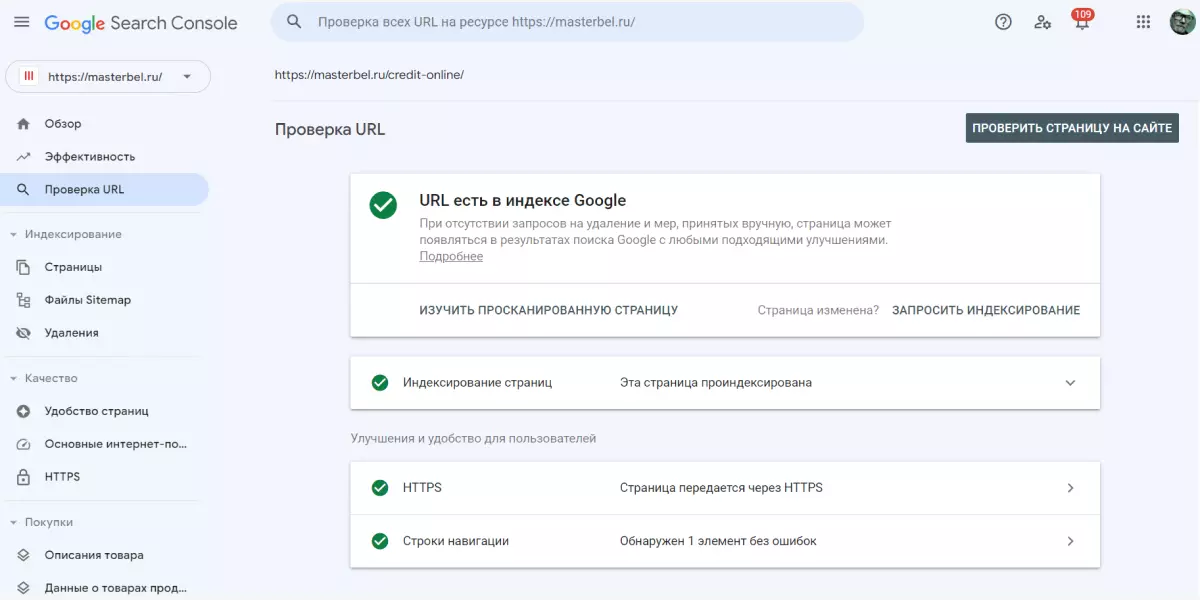Click the large green checkmark of indexed URL
Viewport: 1200px width, 600px height.
(383, 205)
